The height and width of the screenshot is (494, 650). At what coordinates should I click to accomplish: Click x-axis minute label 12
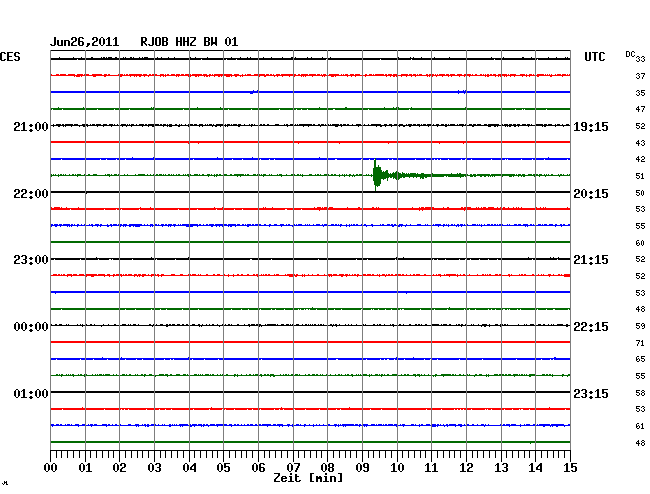coord(466,467)
